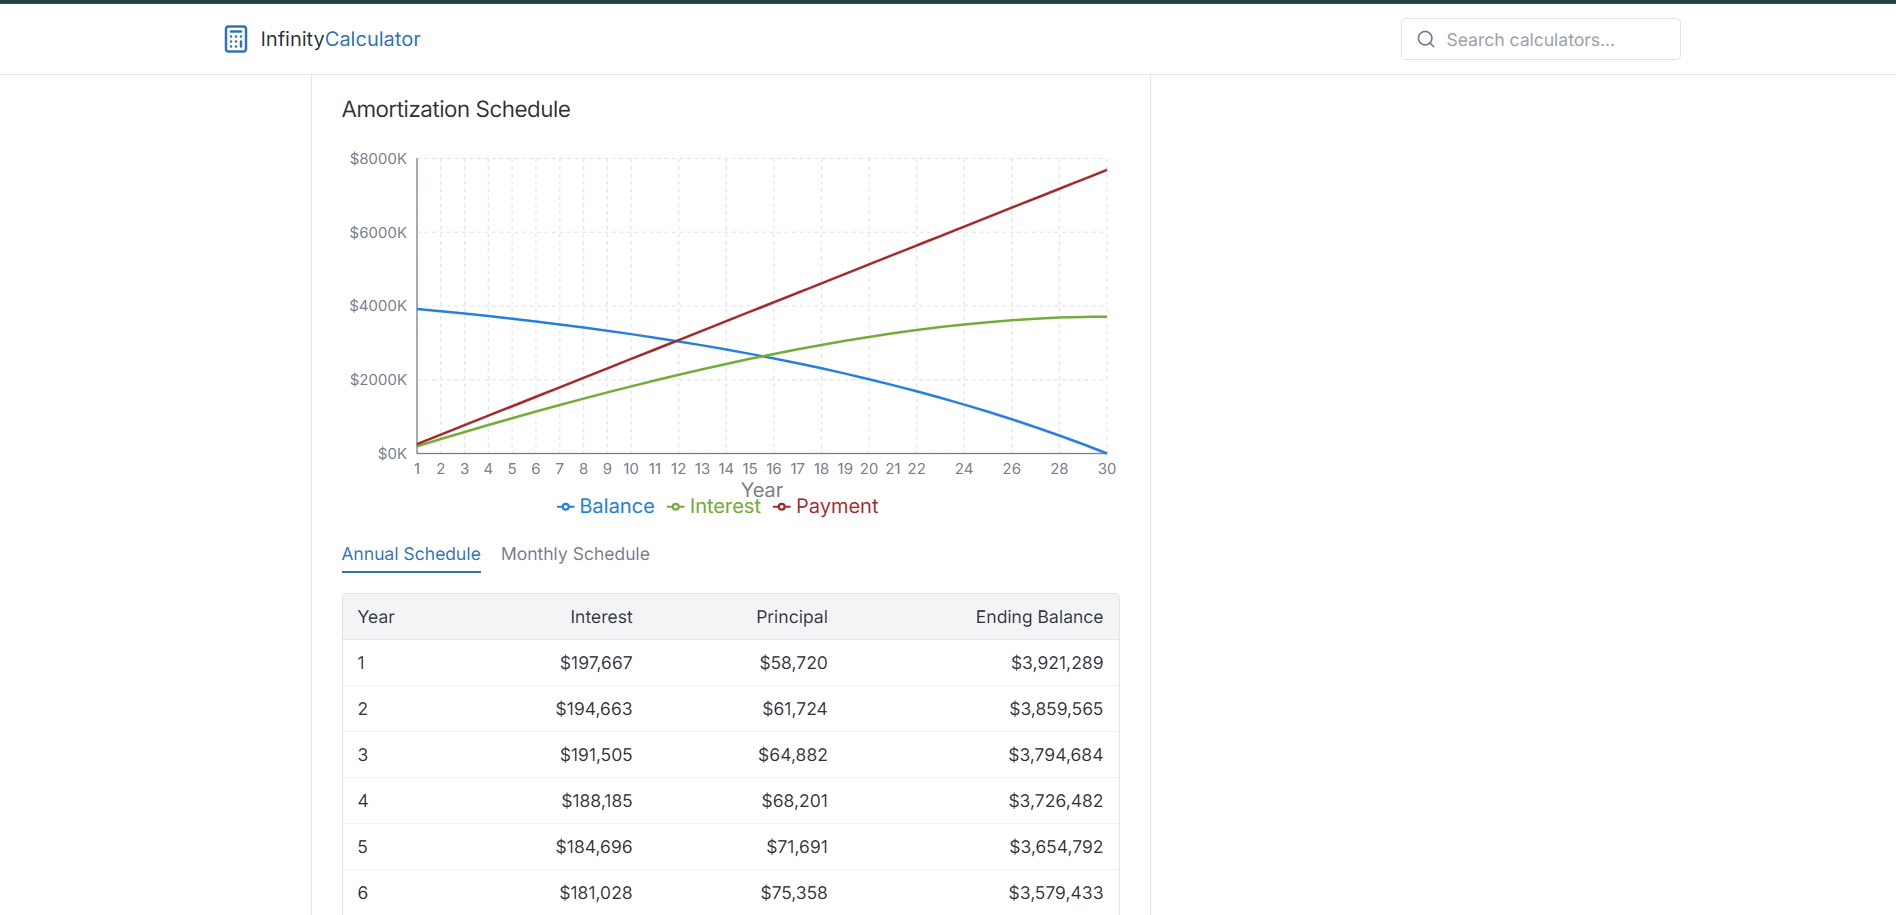Click the Search calculators input field
Viewport: 1896px width, 915px height.
tap(1540, 39)
